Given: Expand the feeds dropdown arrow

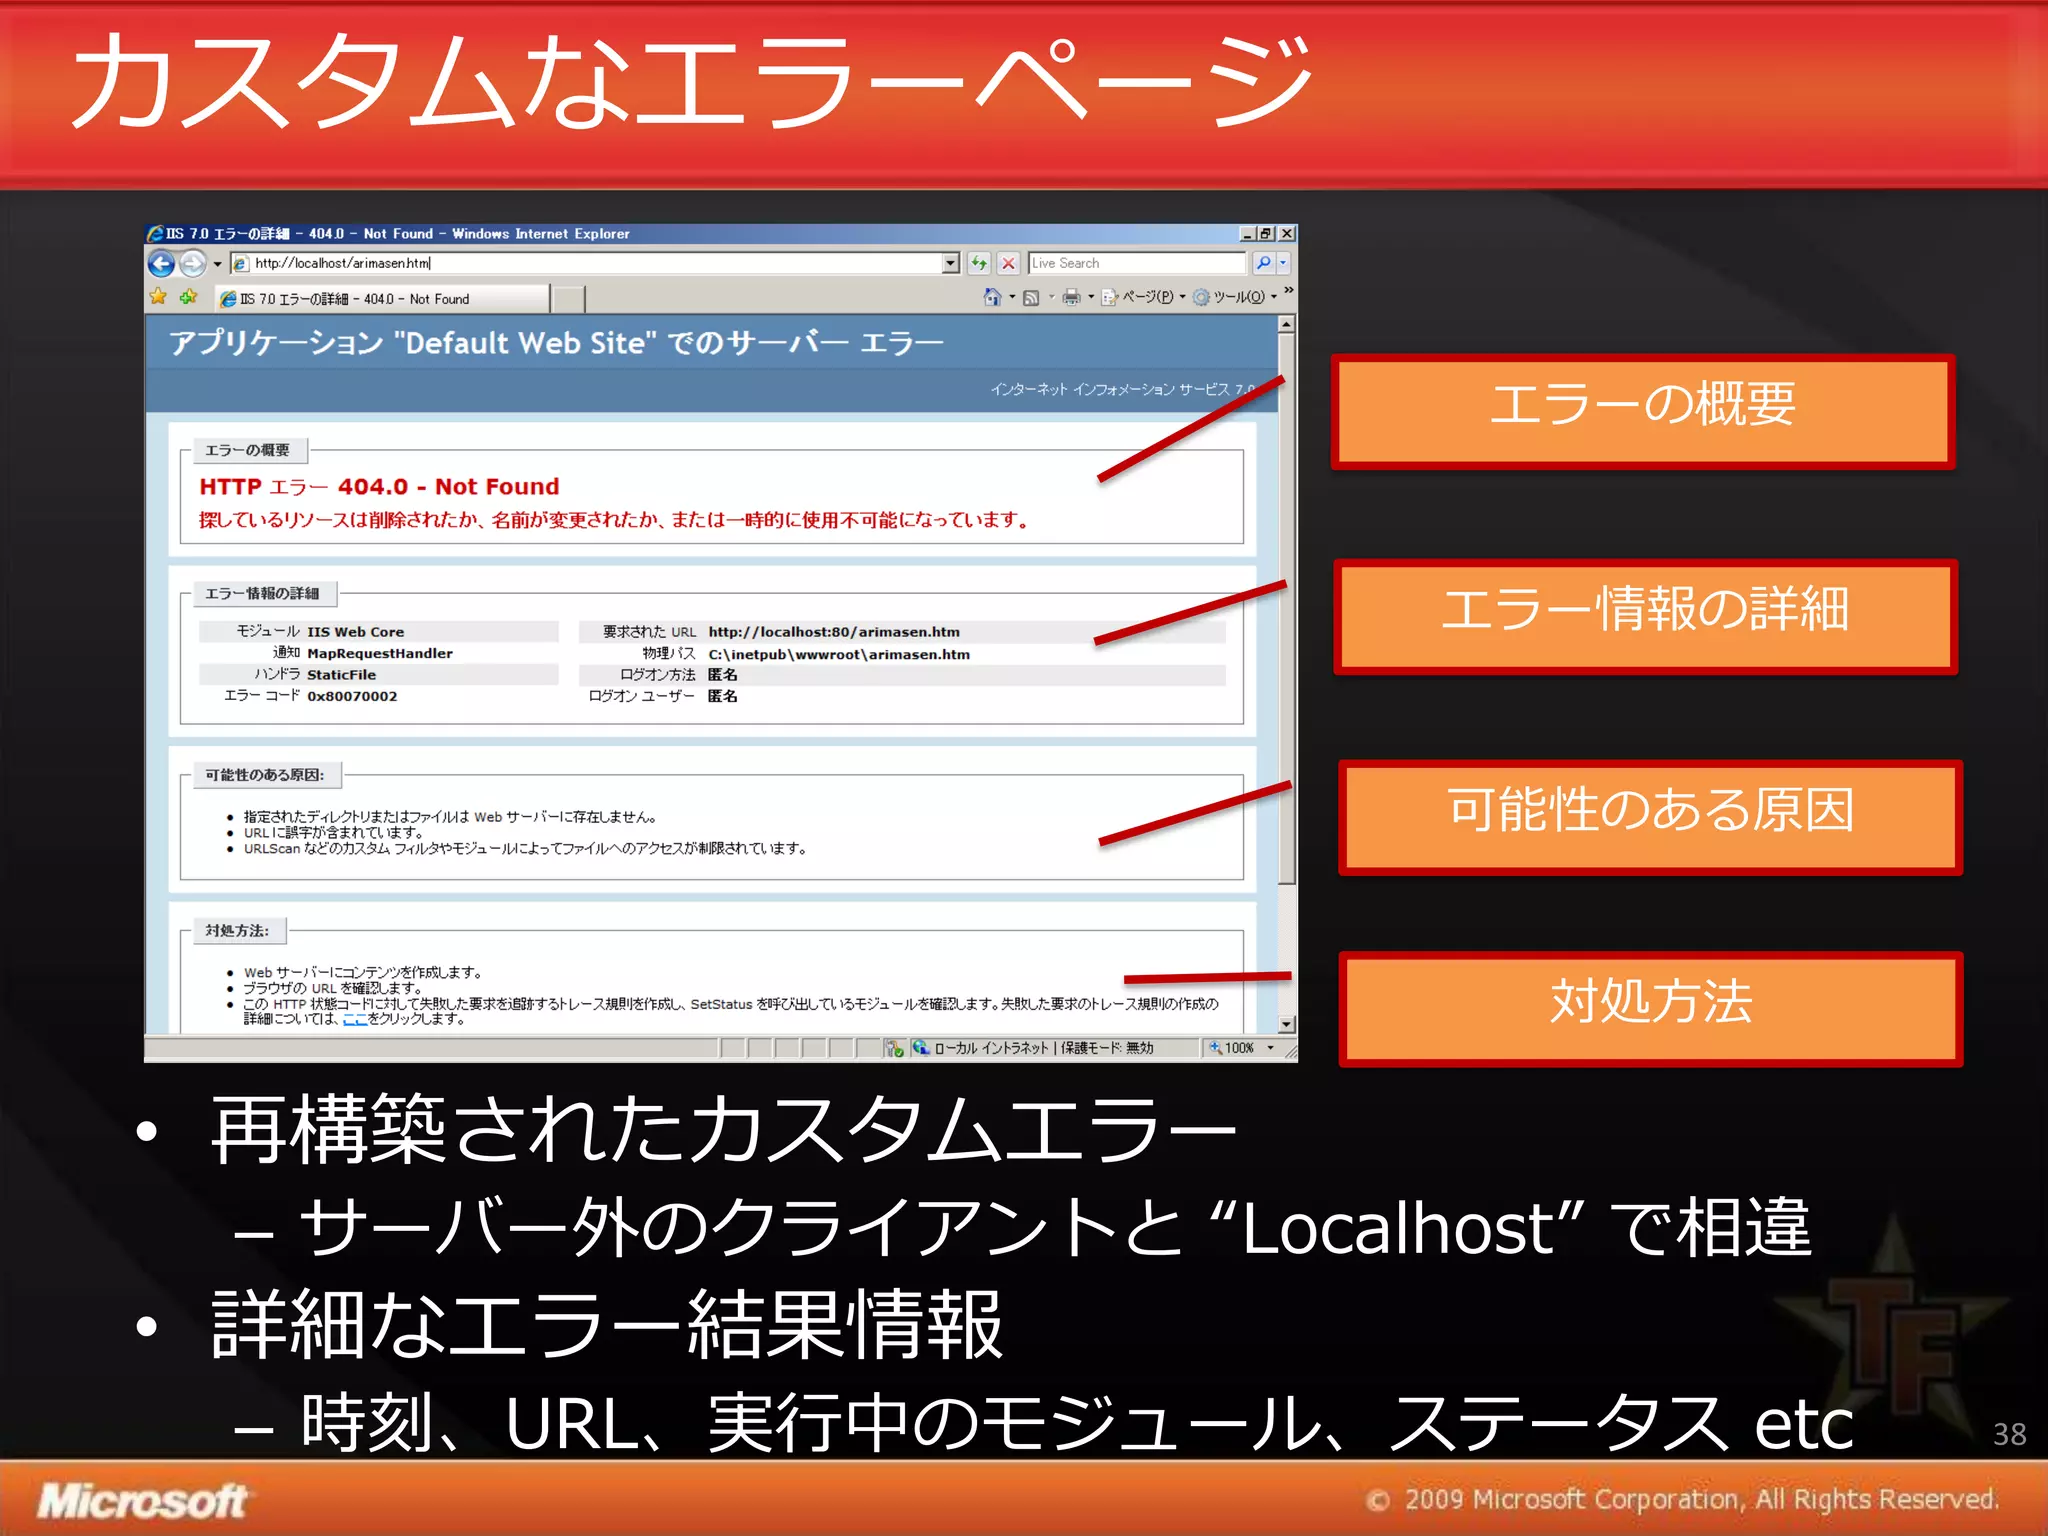Looking at the screenshot, I should pos(1051,297).
